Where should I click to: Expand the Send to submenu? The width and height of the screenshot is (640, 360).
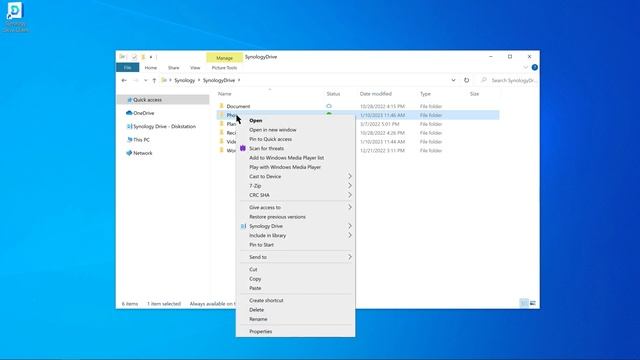pyautogui.click(x=350, y=257)
